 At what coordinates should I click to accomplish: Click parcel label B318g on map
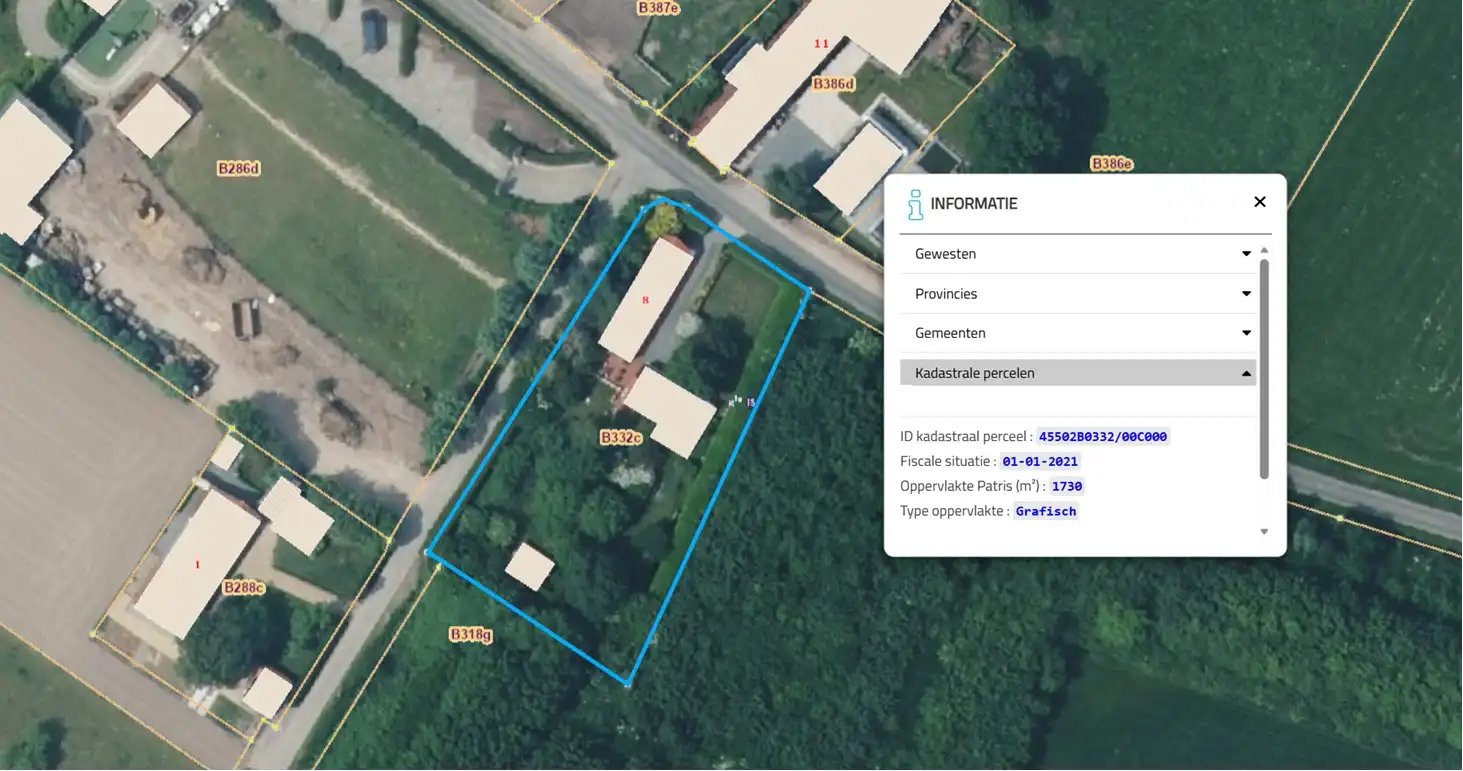point(471,634)
